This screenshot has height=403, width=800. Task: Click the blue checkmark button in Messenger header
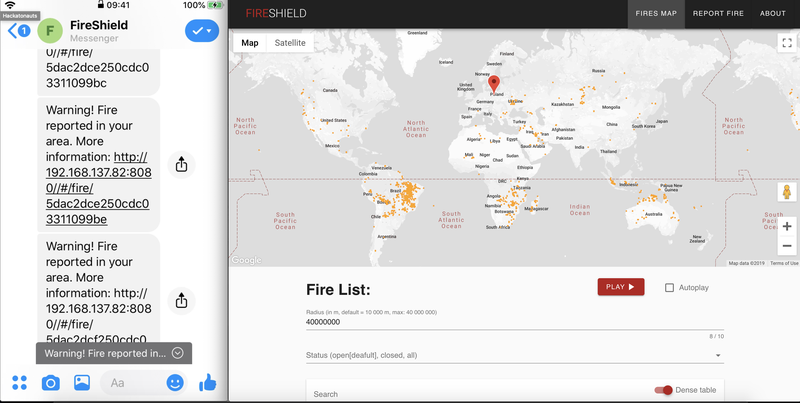pos(201,31)
